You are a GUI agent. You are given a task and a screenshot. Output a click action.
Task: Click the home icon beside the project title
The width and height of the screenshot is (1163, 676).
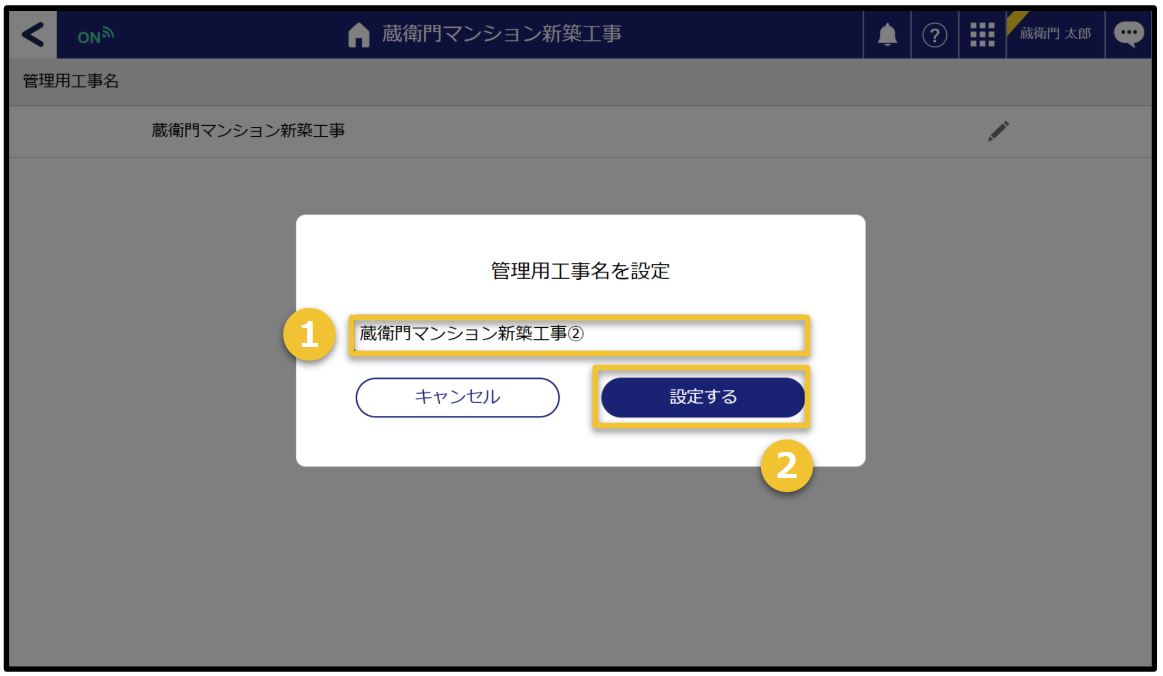(358, 35)
